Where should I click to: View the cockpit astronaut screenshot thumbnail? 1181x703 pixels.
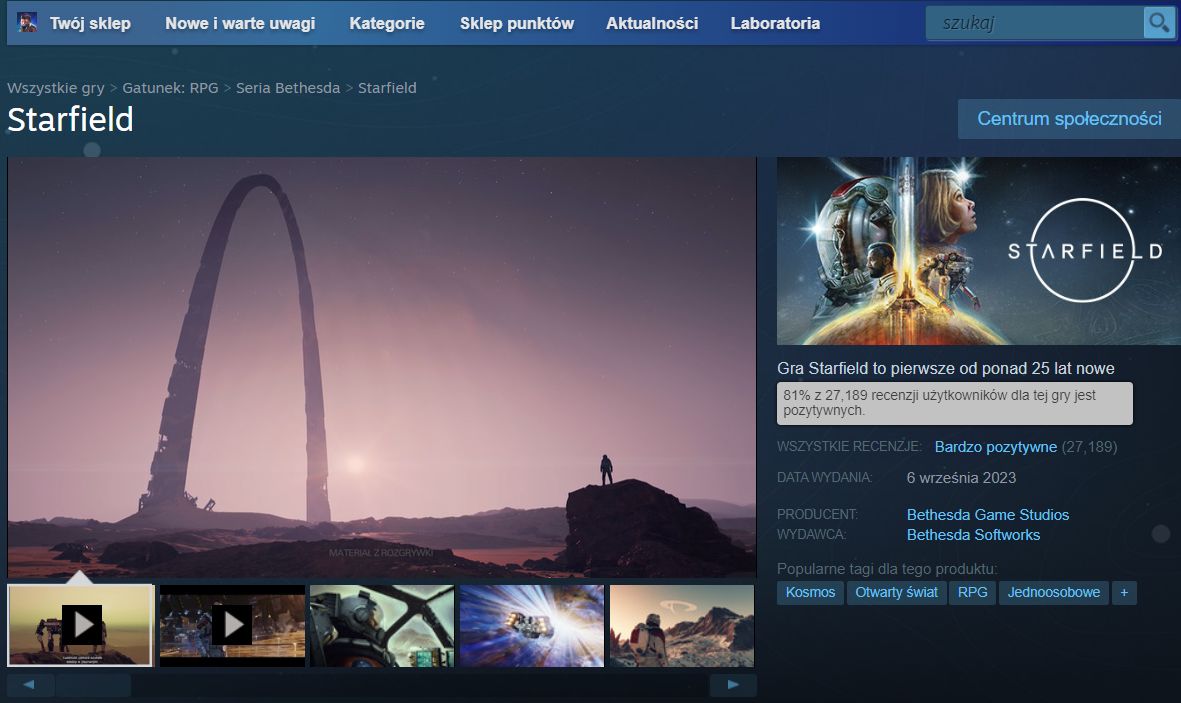(382, 625)
